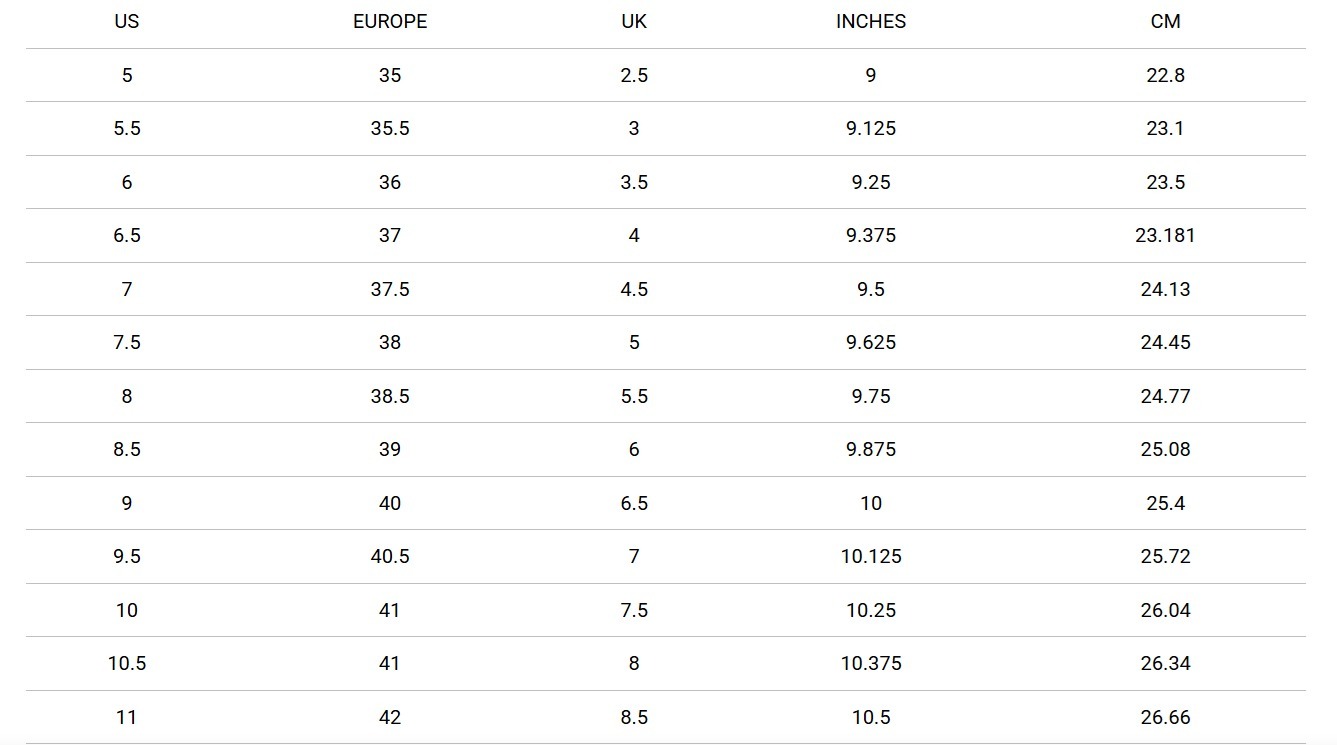Select the 25.4 CM cell
Screen dimensions: 1337x745
tap(1166, 503)
